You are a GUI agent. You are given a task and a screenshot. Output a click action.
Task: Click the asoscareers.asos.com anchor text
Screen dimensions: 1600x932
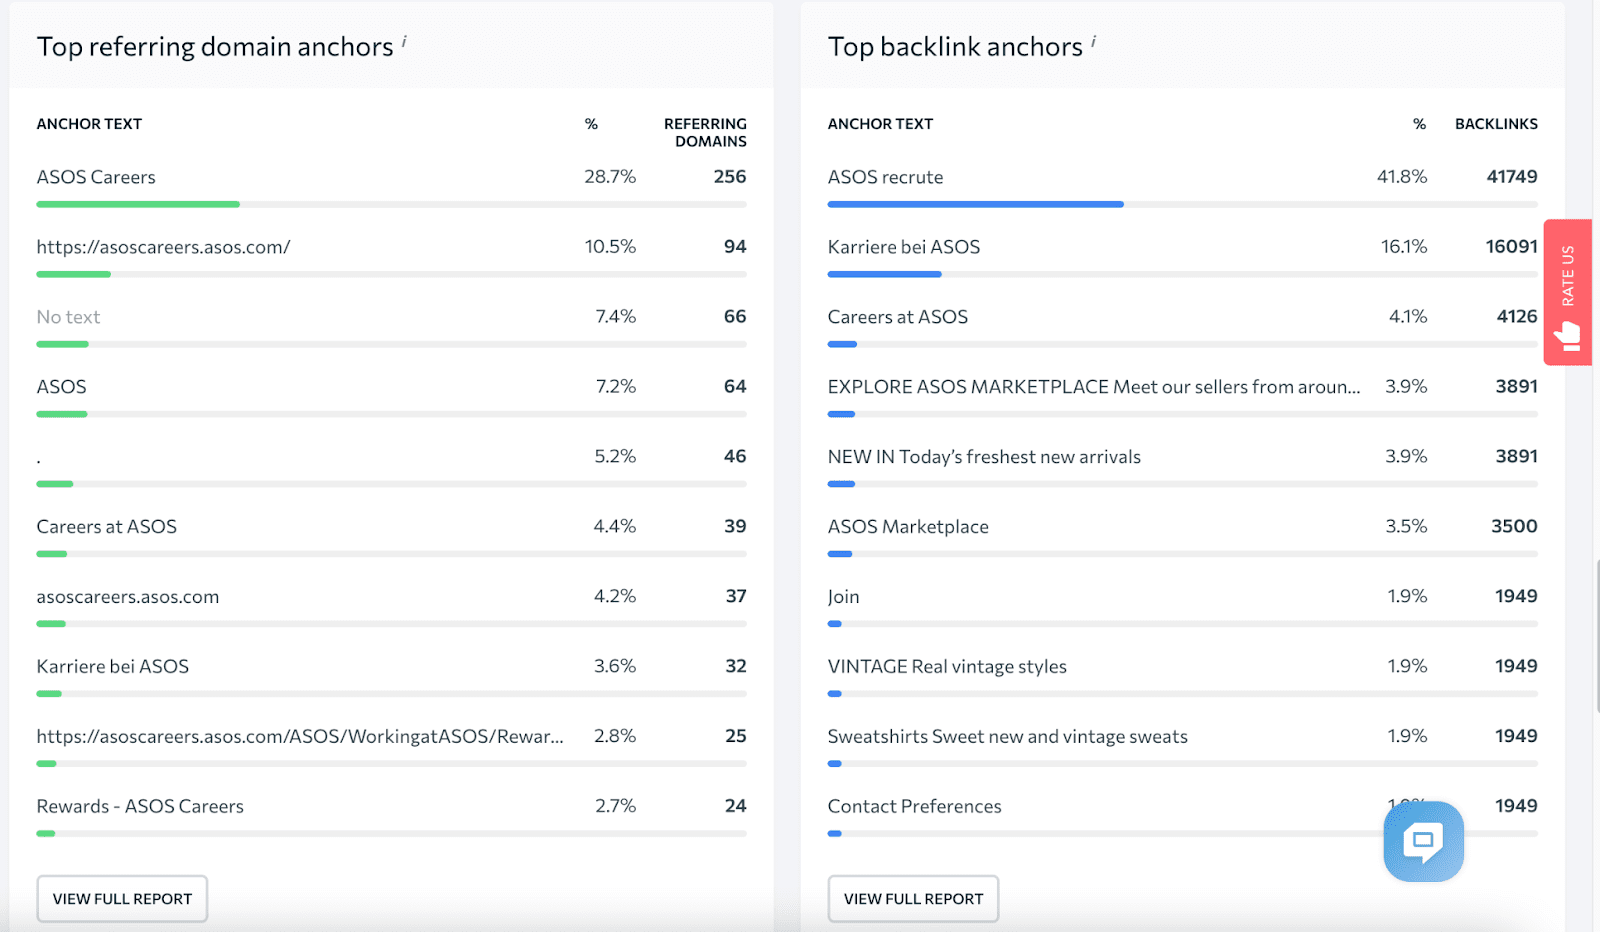coord(128,597)
